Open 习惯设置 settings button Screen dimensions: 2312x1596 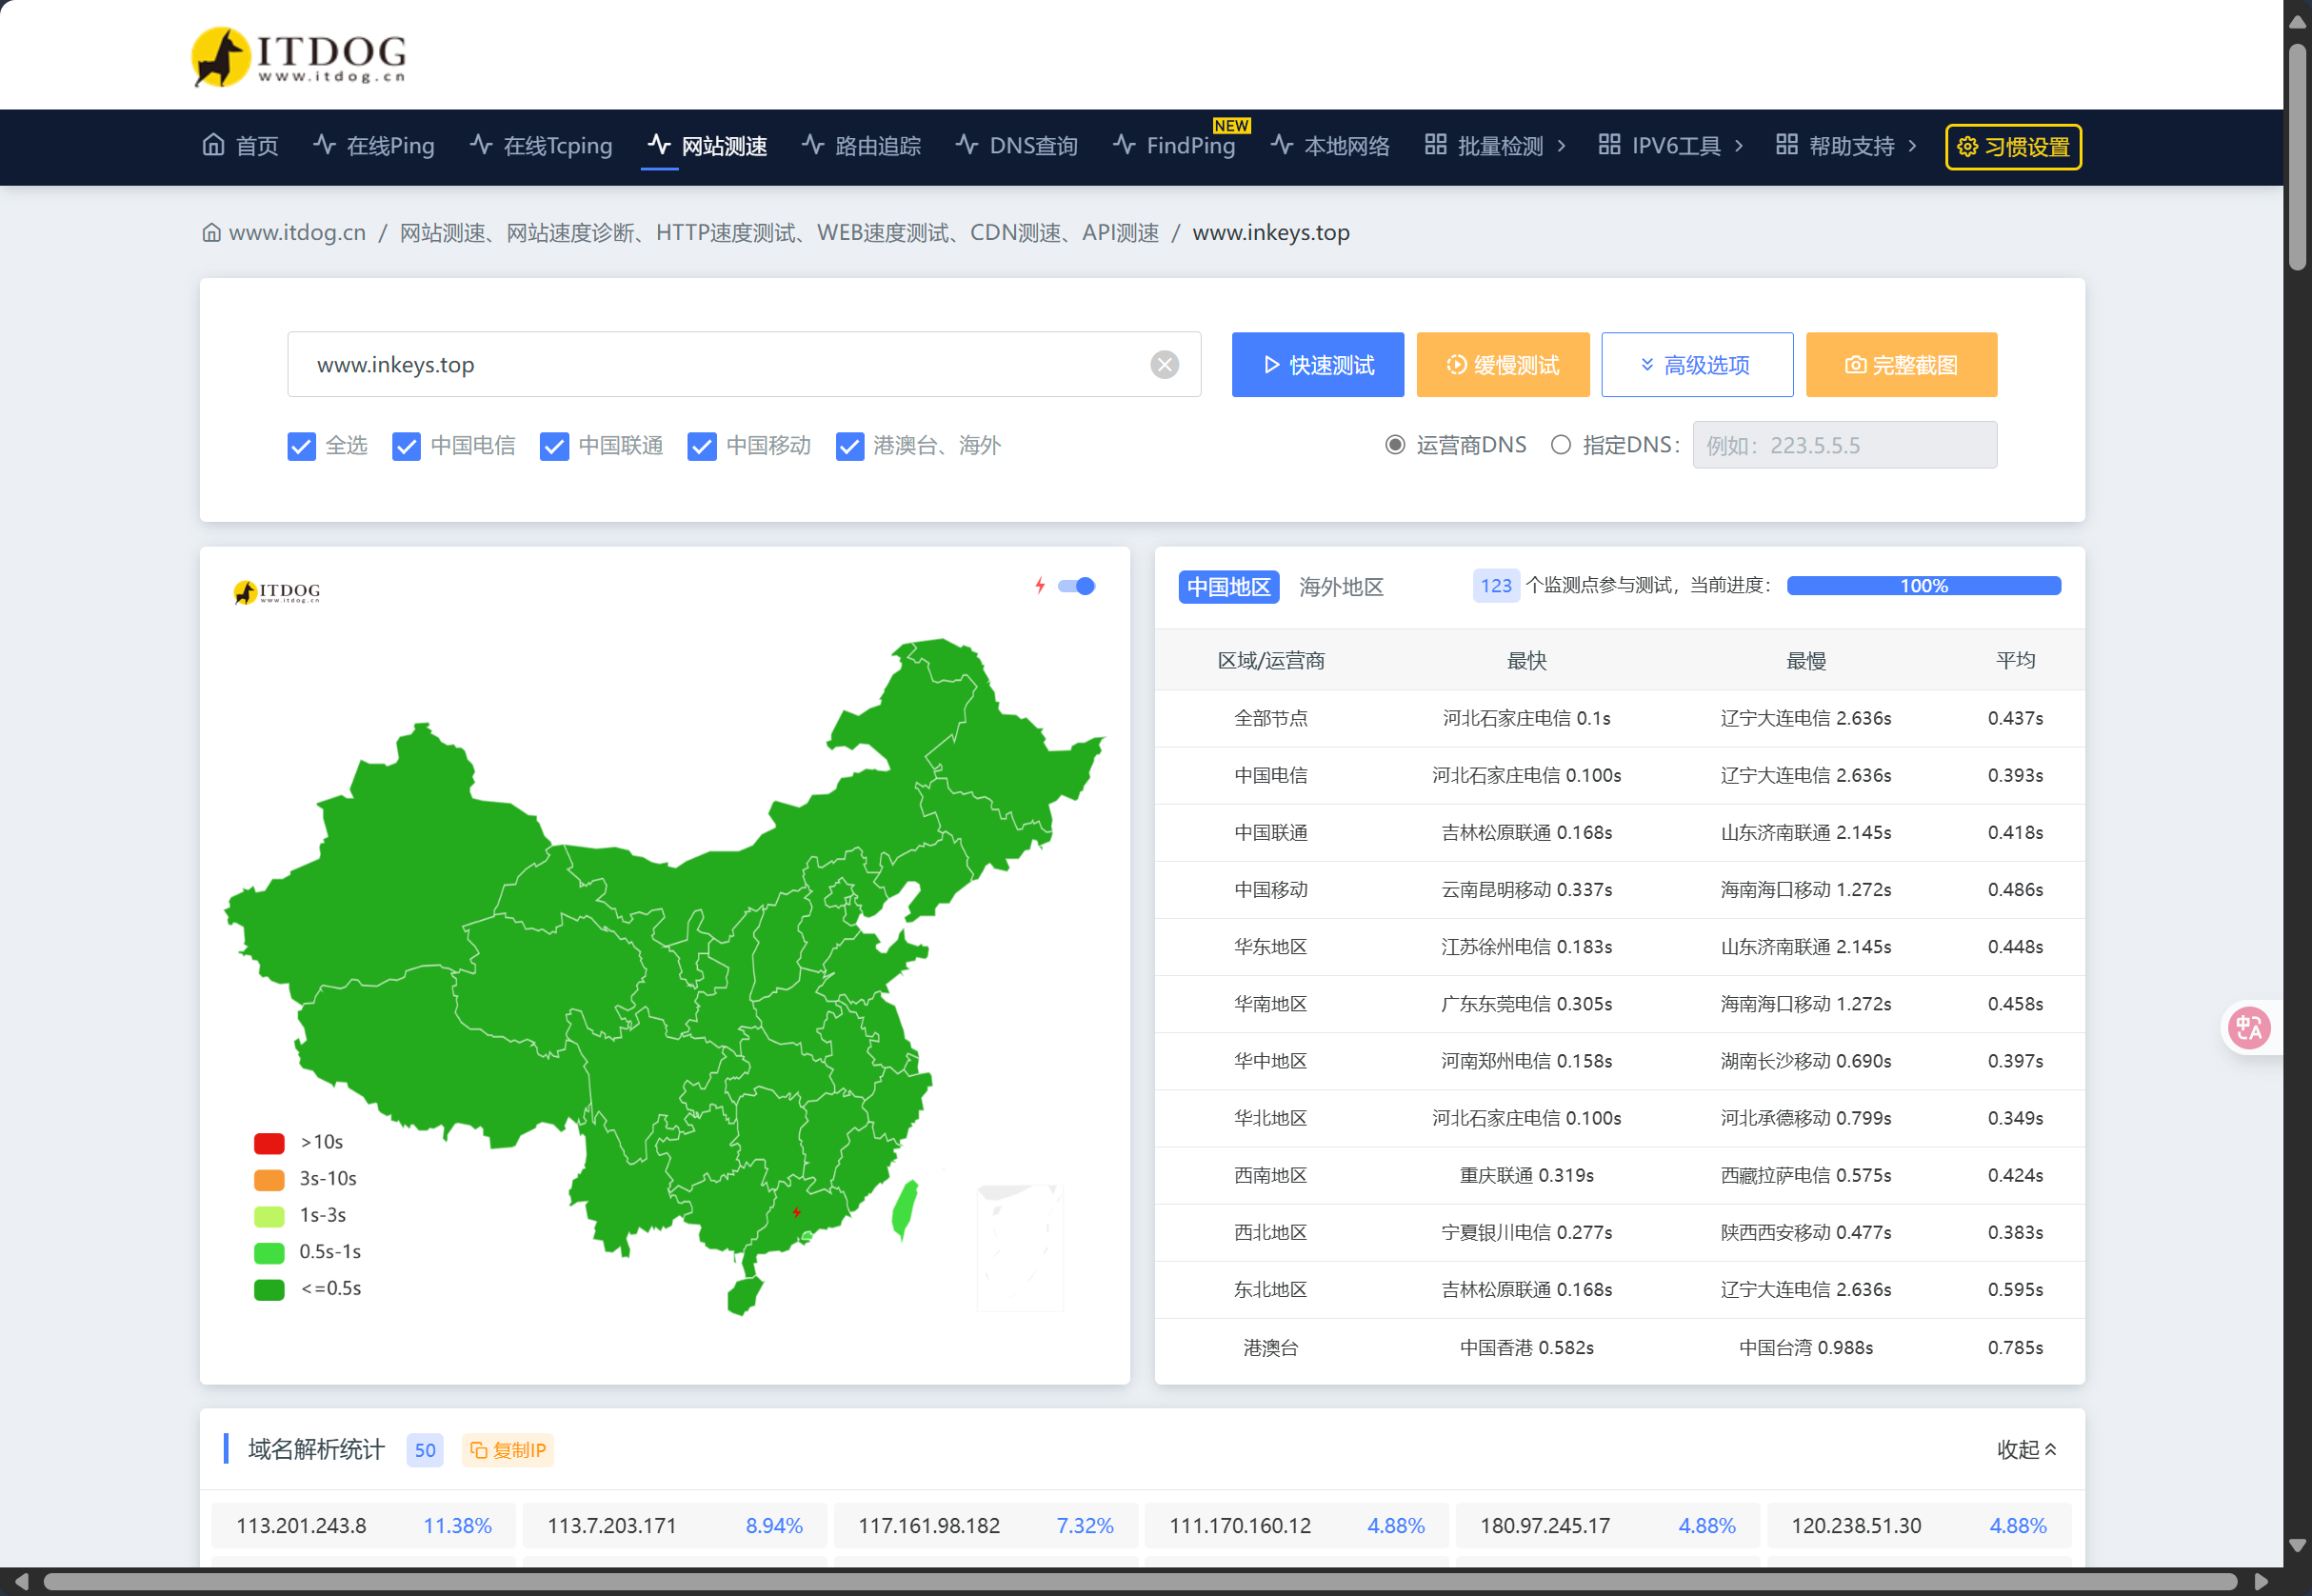2012,147
